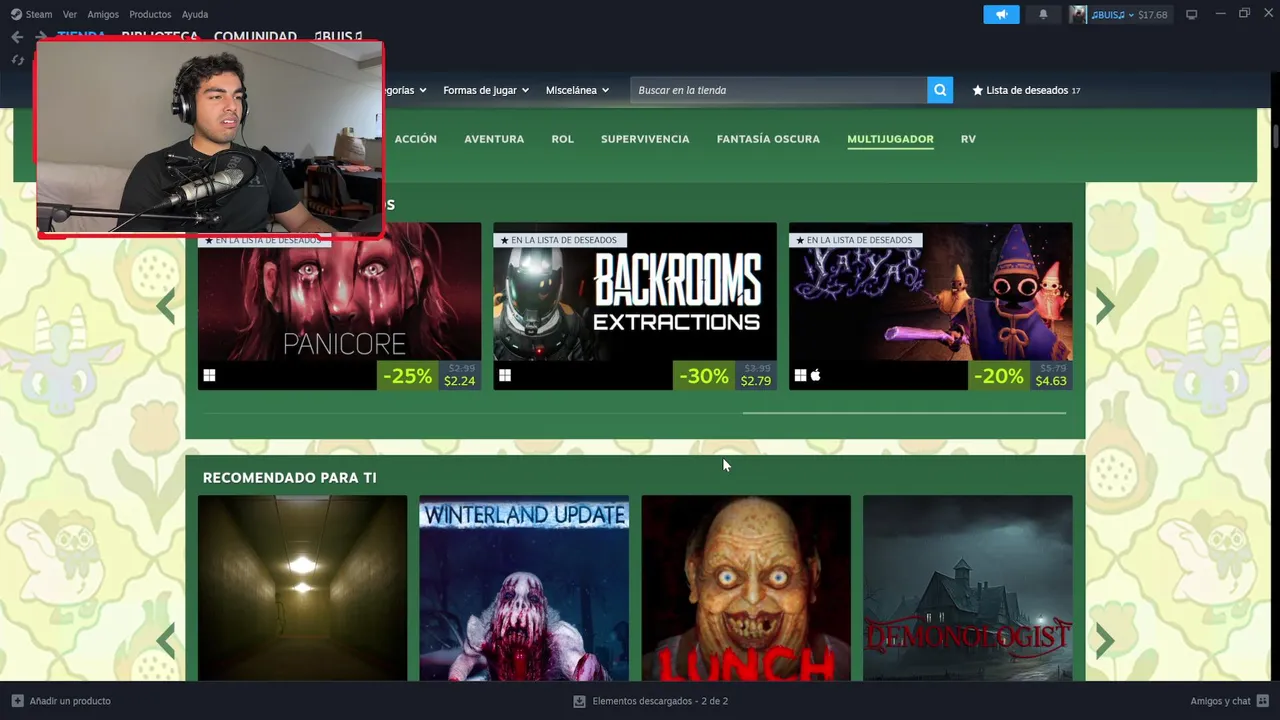Open the Miscelánea dropdown
The width and height of the screenshot is (1280, 720).
click(x=577, y=90)
